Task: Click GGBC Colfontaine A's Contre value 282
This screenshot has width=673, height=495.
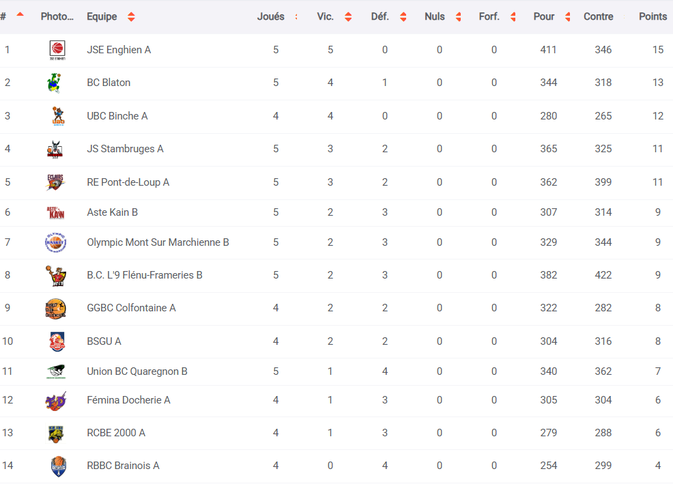Action: tap(603, 308)
